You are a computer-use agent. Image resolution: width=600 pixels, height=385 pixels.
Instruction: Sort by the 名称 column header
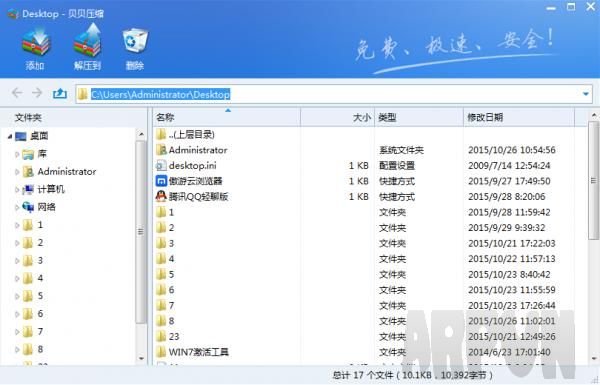pyautogui.click(x=227, y=117)
